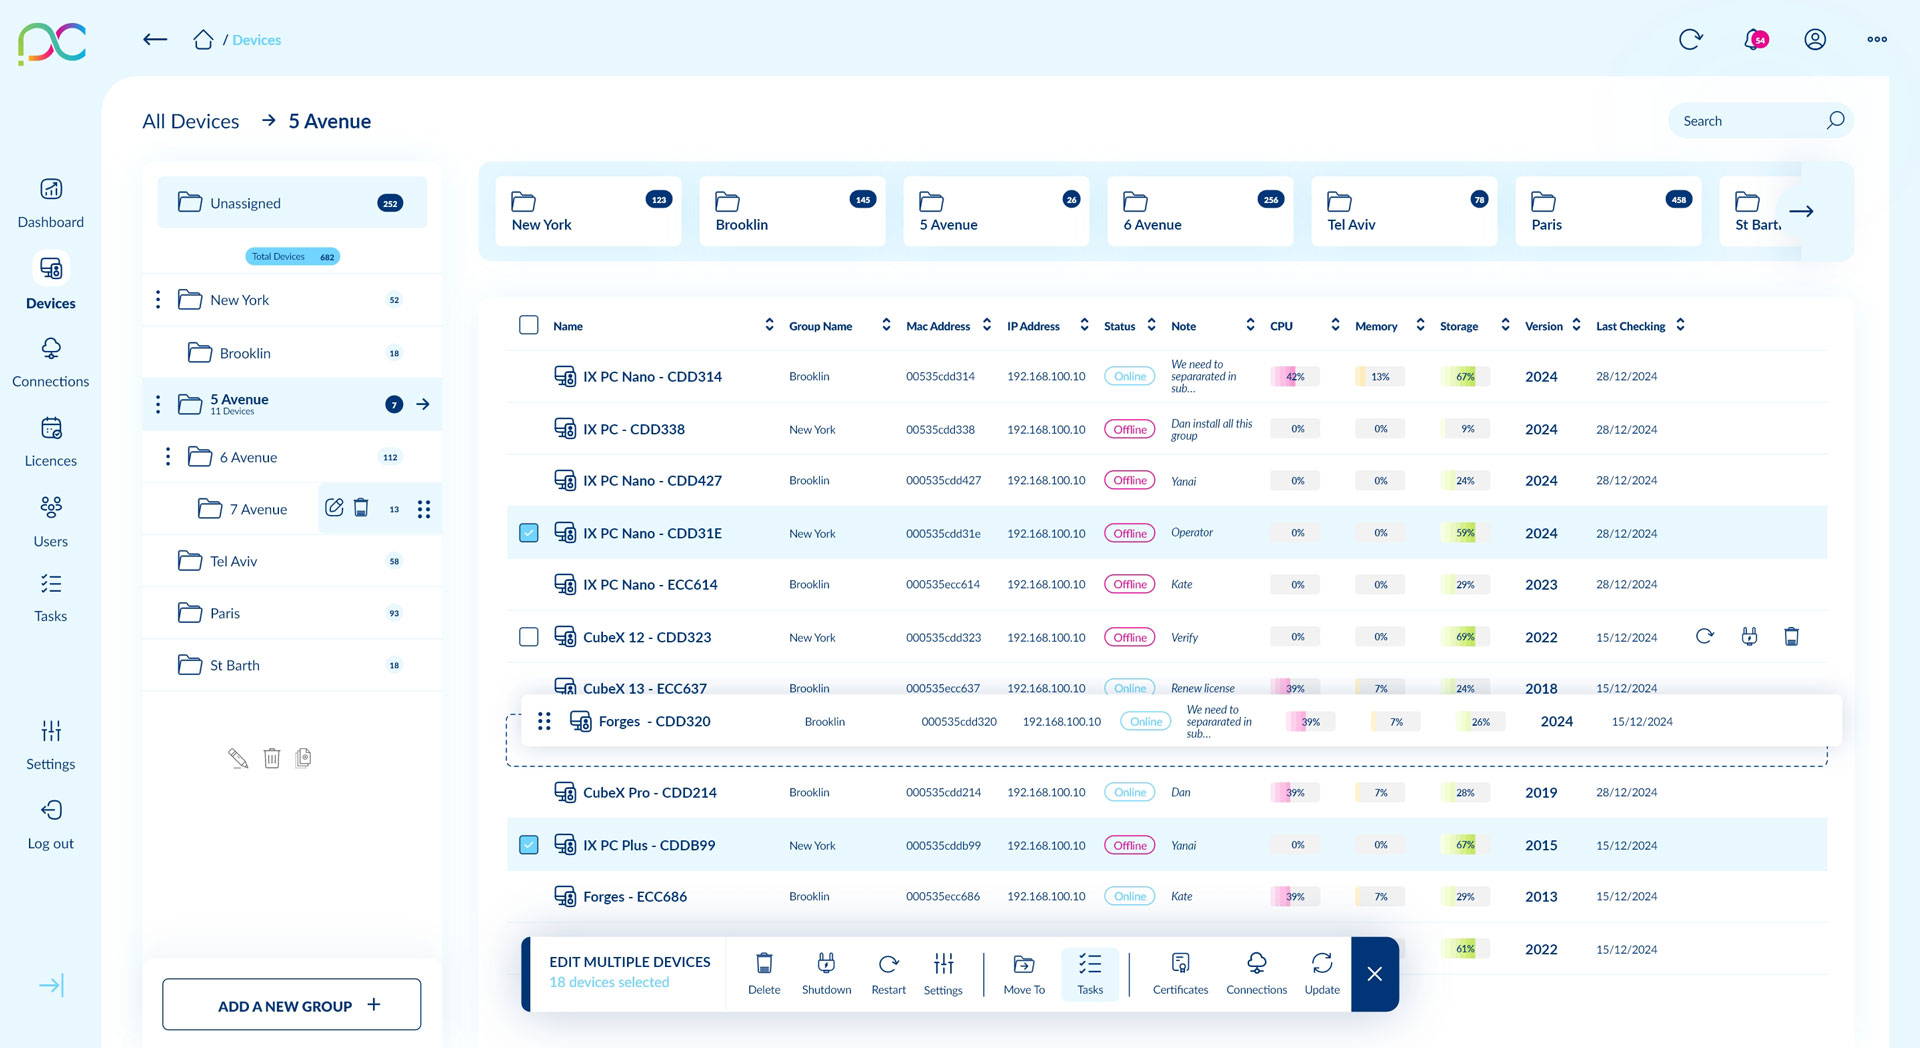Click the Devices breadcrumb link
The width and height of the screenshot is (1920, 1048).
pyautogui.click(x=257, y=40)
